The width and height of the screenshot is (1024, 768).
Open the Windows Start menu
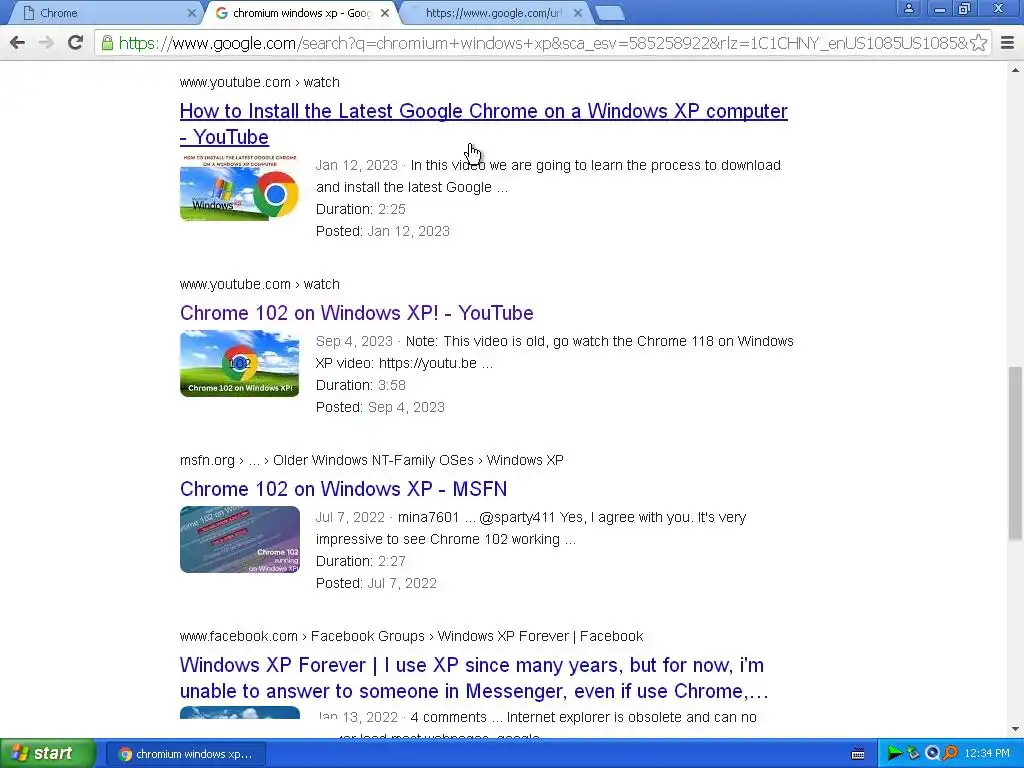(x=48, y=754)
